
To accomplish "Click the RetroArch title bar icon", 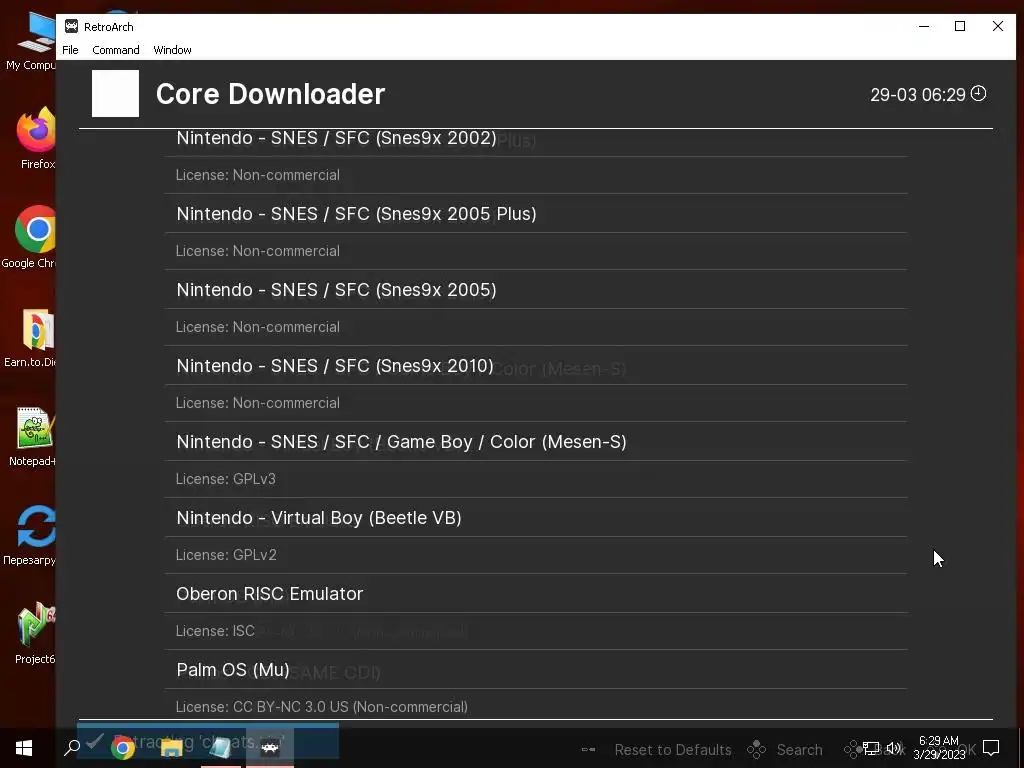I will tap(71, 26).
